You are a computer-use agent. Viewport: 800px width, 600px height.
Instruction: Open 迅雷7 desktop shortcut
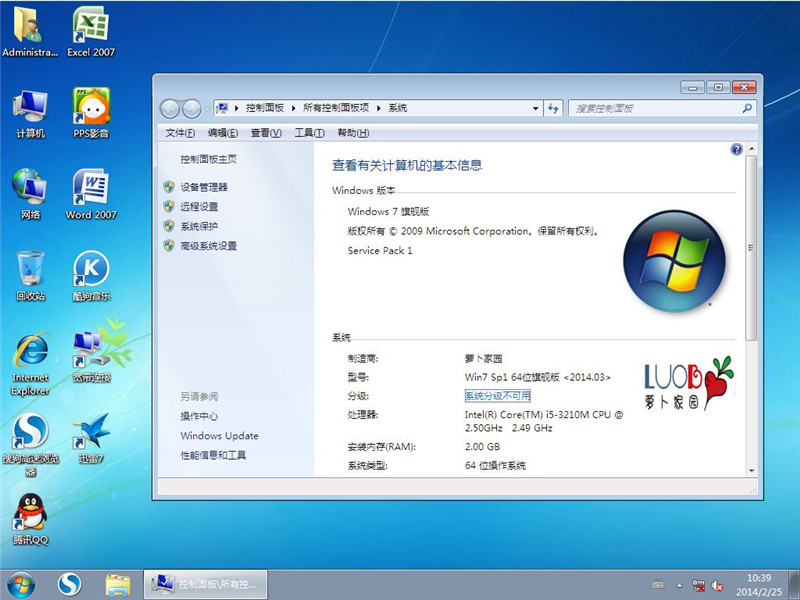(x=91, y=438)
